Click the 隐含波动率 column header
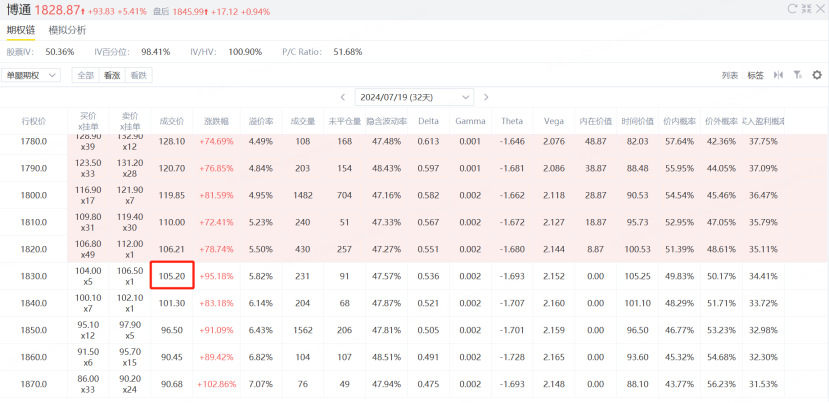The image size is (829, 403). pyautogui.click(x=386, y=121)
